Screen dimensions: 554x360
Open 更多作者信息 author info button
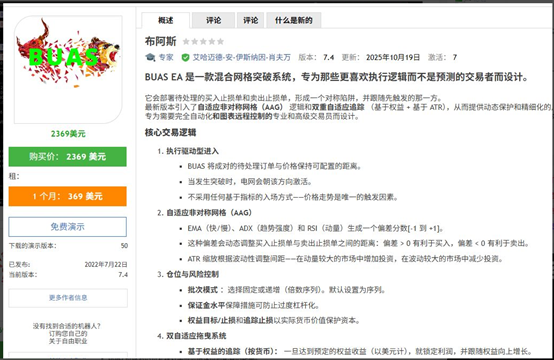(x=68, y=298)
